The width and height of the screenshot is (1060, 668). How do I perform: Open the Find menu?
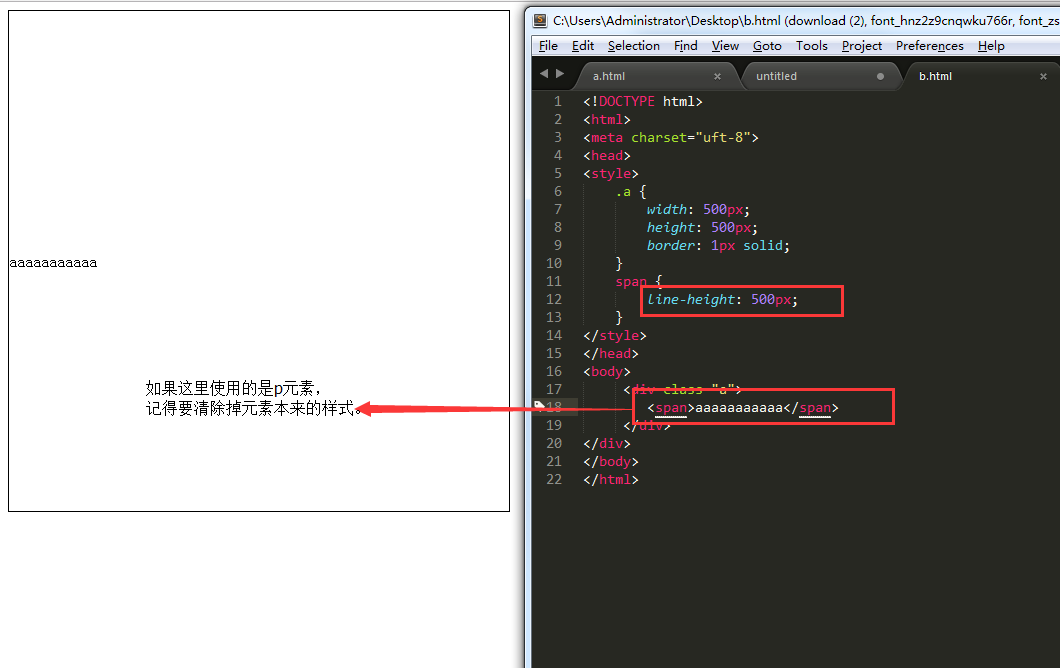pyautogui.click(x=685, y=46)
